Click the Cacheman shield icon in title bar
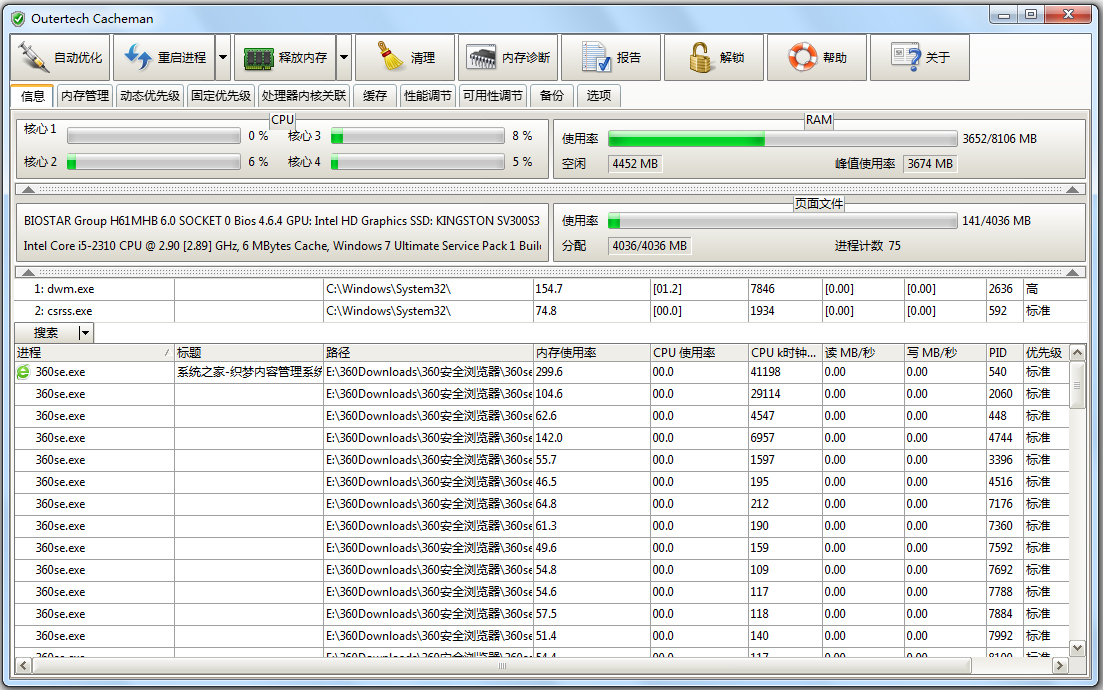 coord(18,19)
